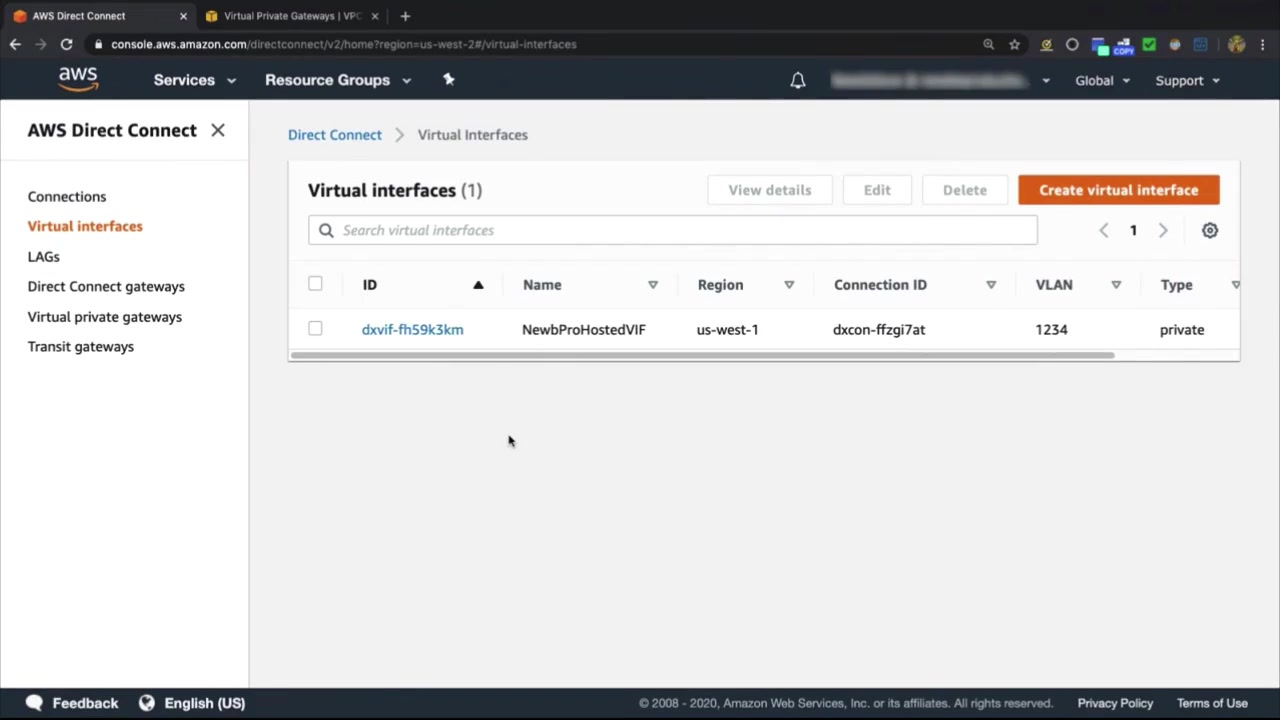1280x720 pixels.
Task: Open the Privacy Policy link
Action: click(x=1115, y=703)
